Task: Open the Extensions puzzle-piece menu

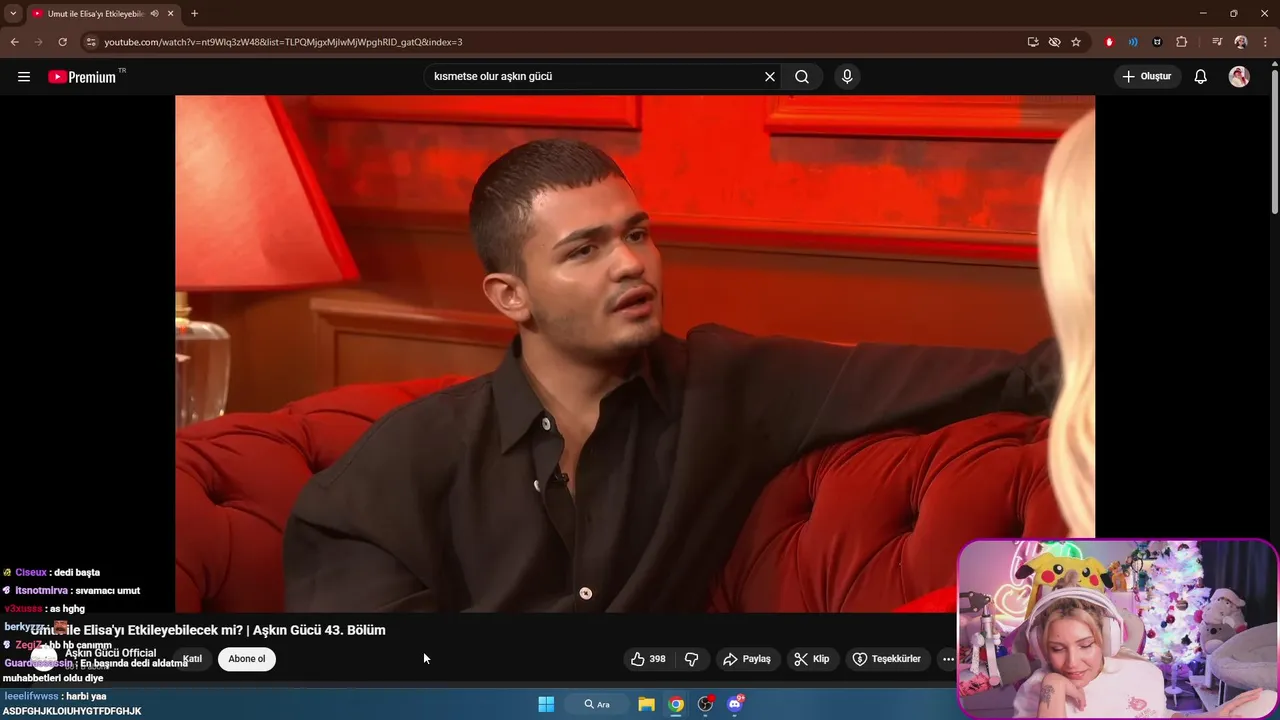Action: point(1182,42)
